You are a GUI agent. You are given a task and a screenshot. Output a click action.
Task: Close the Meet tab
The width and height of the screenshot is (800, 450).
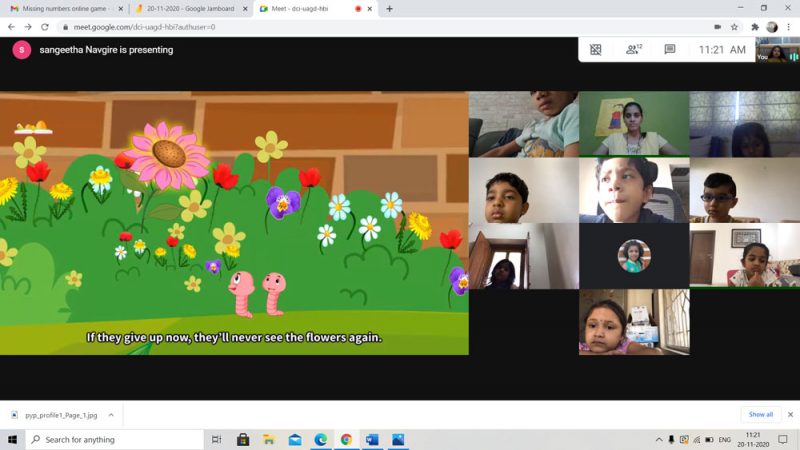[370, 9]
